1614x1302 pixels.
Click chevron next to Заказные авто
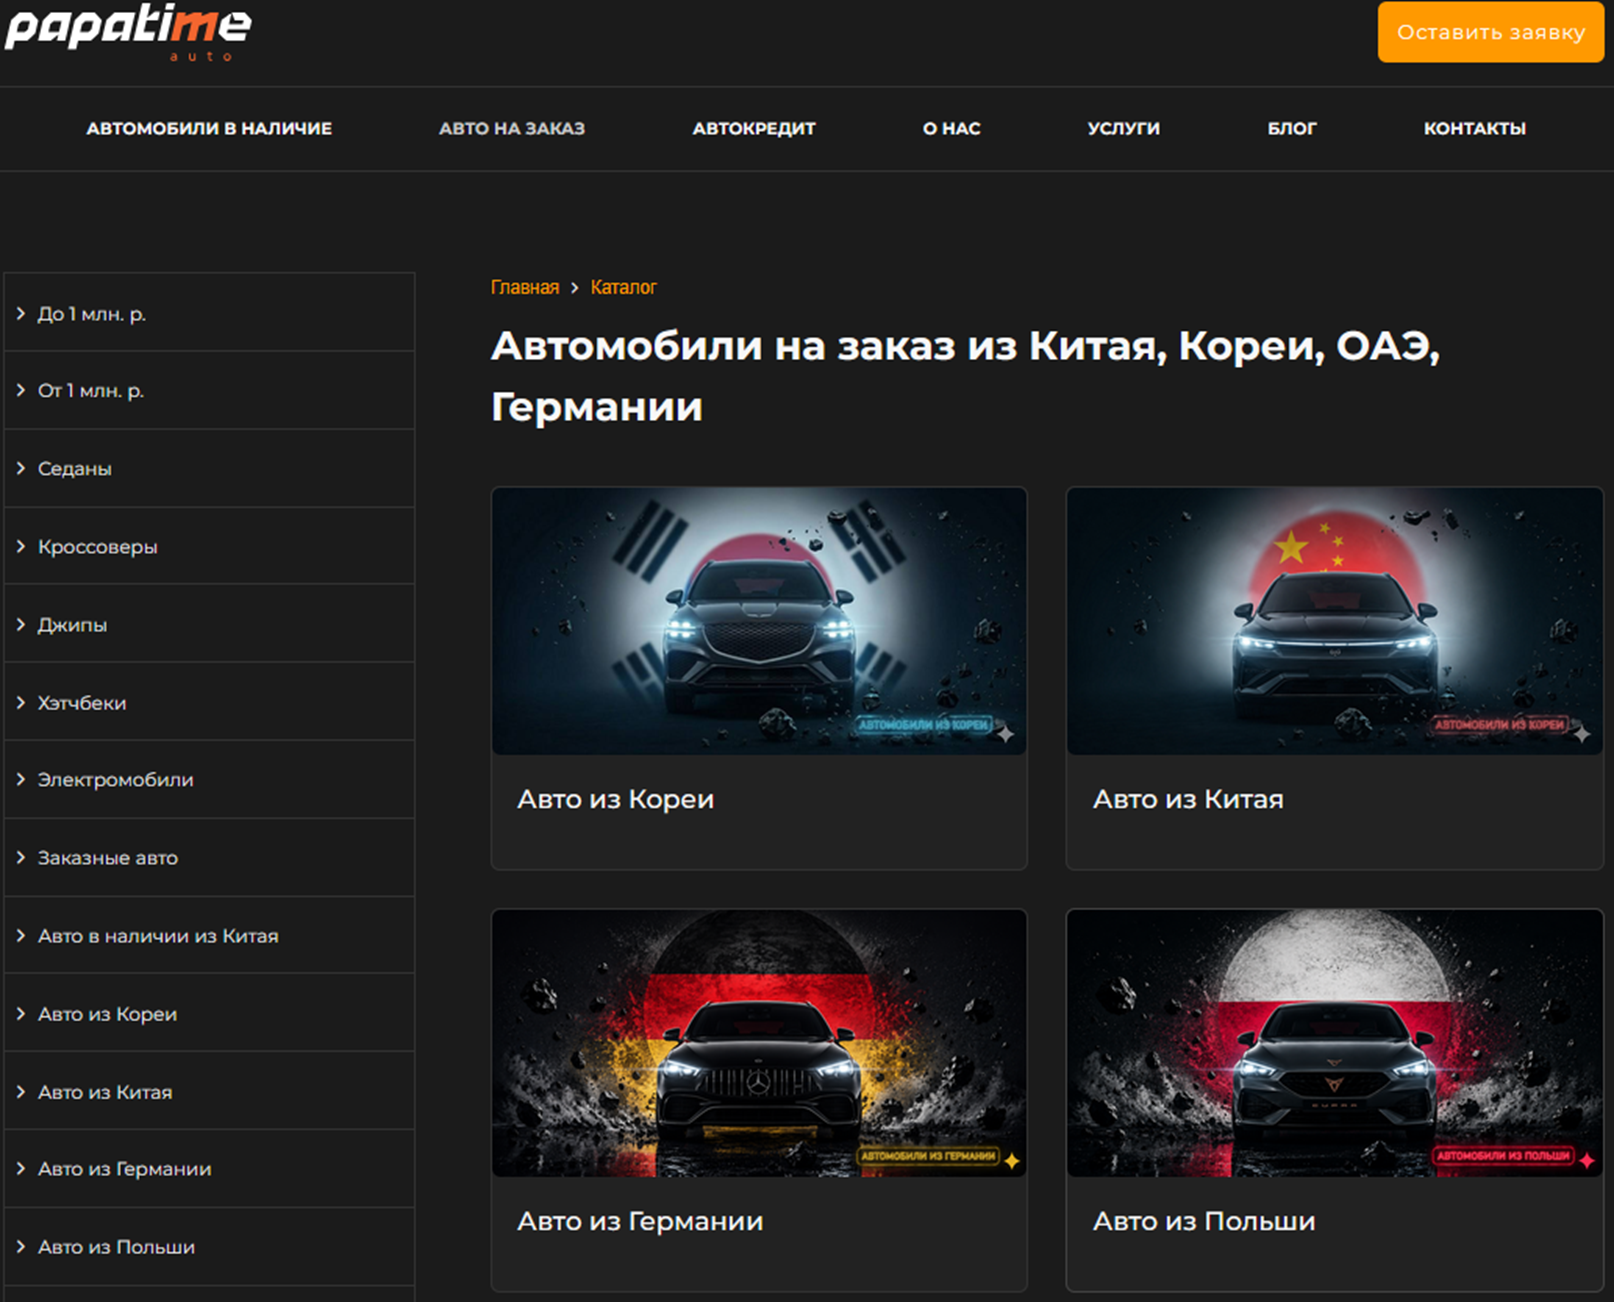click(21, 857)
